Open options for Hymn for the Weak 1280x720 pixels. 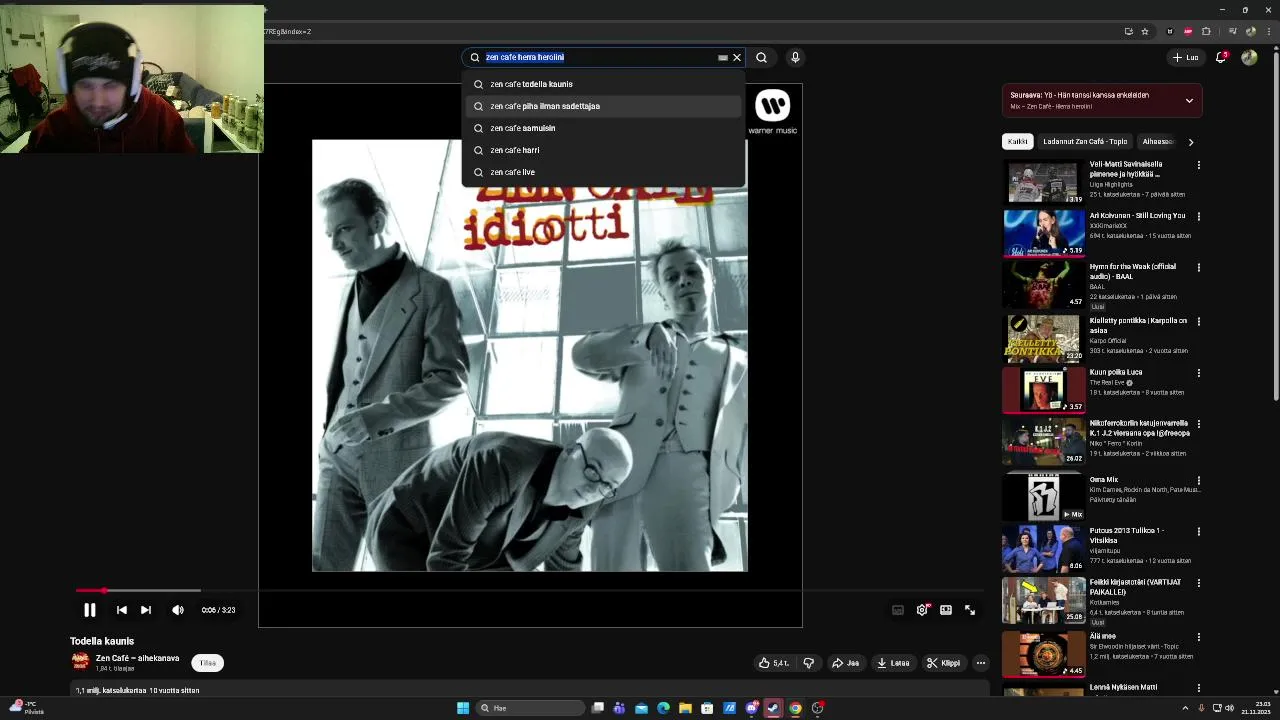(1198, 267)
